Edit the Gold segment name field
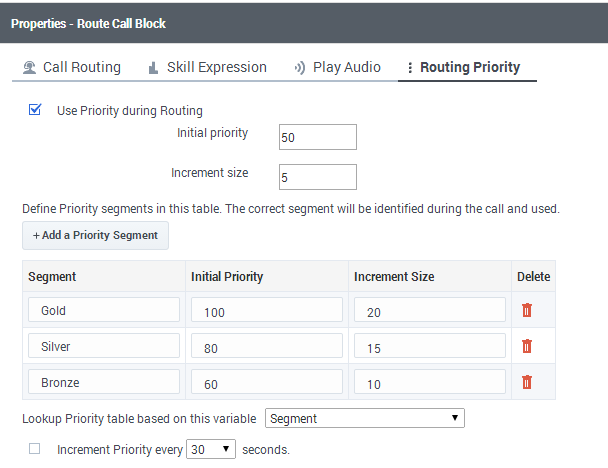This screenshot has width=608, height=468. click(104, 310)
